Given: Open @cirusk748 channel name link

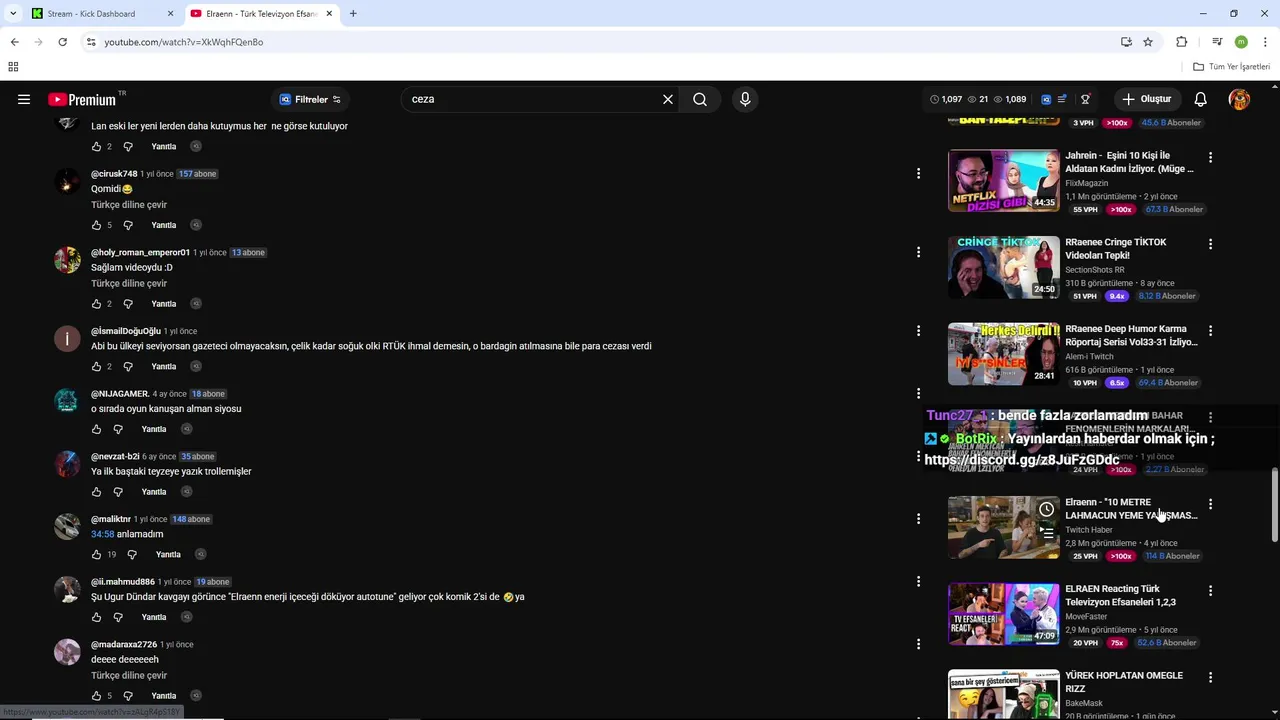Looking at the screenshot, I should [x=114, y=174].
